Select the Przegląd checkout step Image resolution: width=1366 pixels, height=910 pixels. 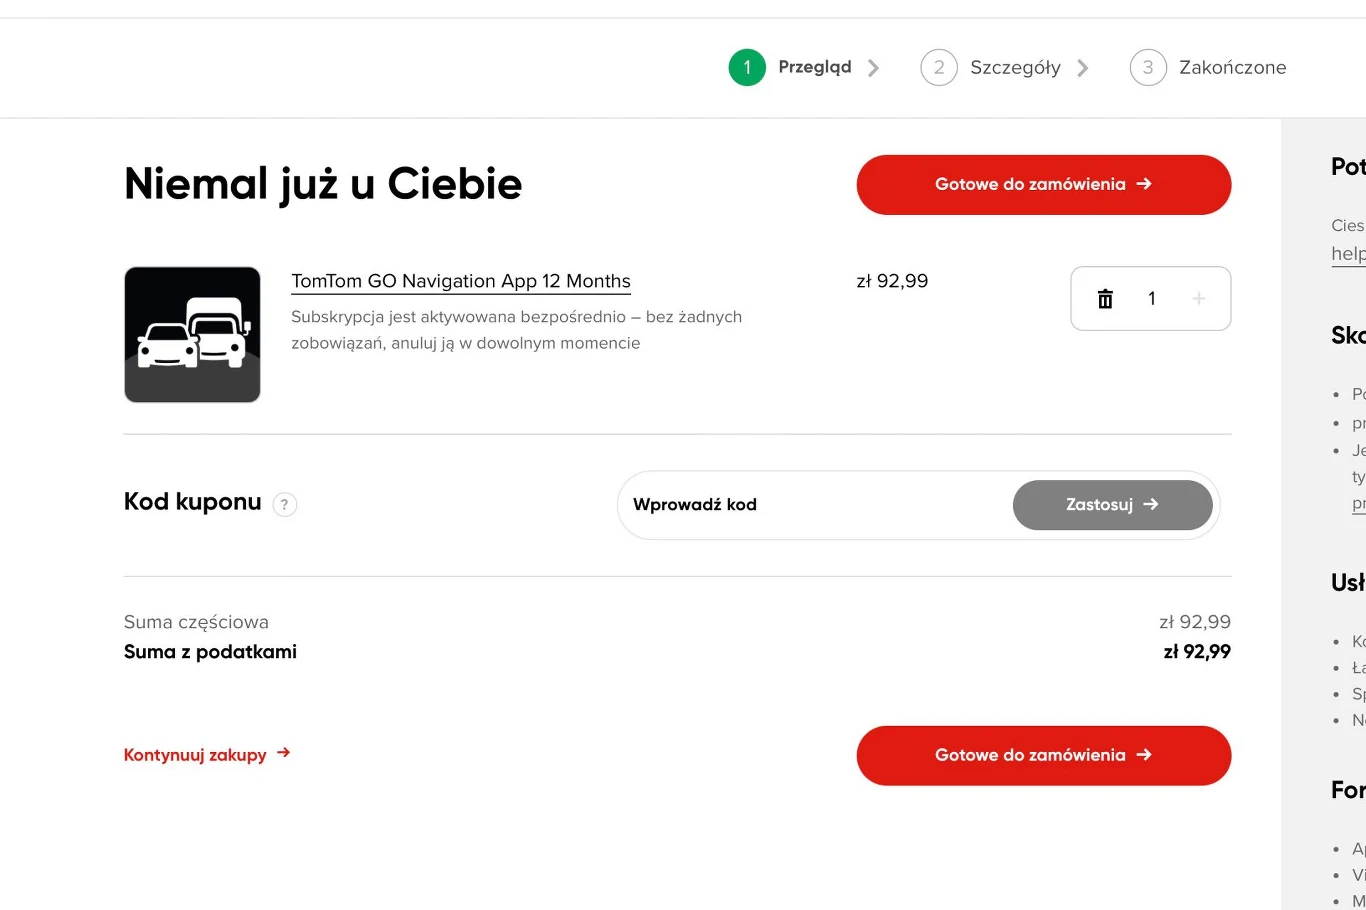(x=815, y=67)
